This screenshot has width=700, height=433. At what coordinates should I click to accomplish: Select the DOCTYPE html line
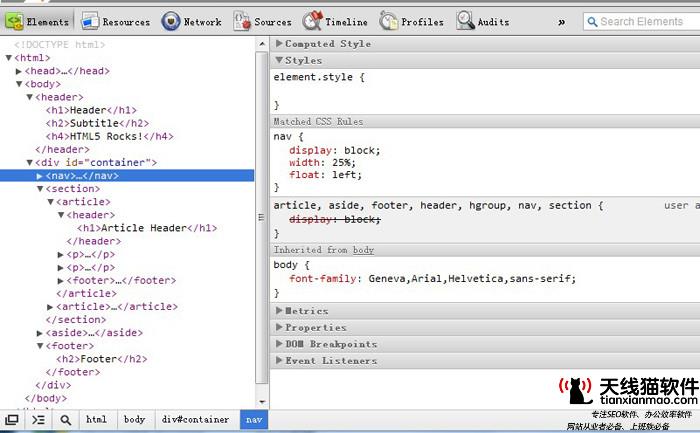(59, 45)
